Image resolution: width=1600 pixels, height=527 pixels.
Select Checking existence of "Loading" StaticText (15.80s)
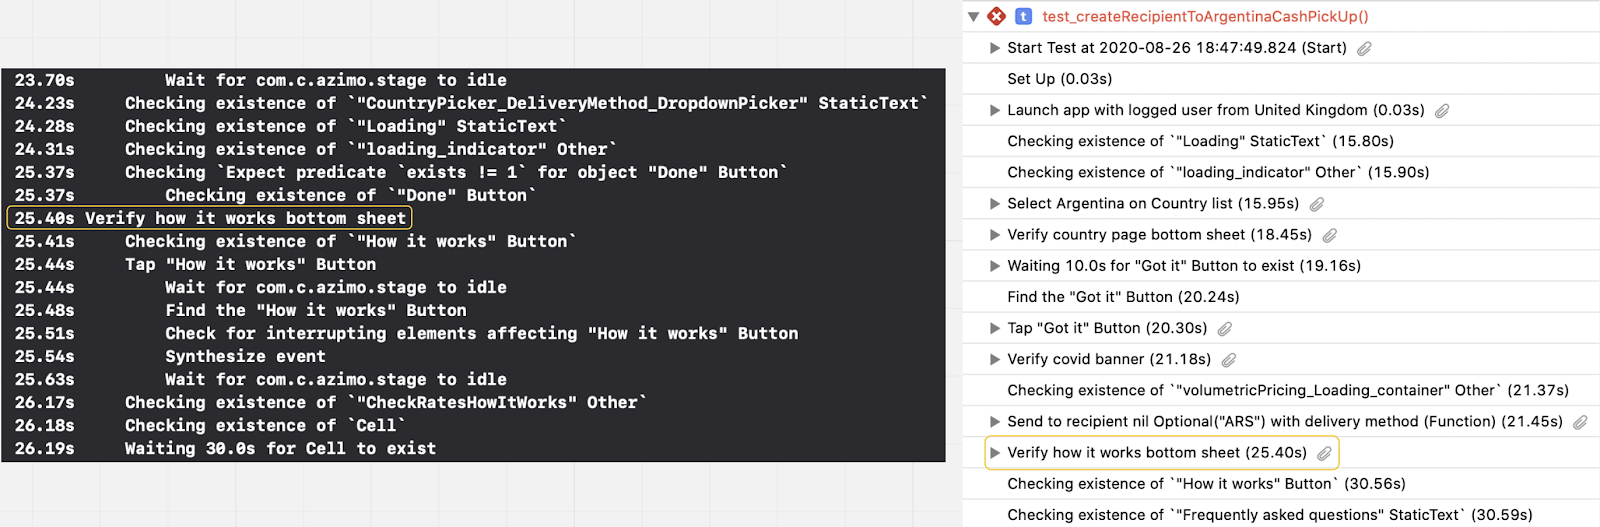pyautogui.click(x=1200, y=141)
